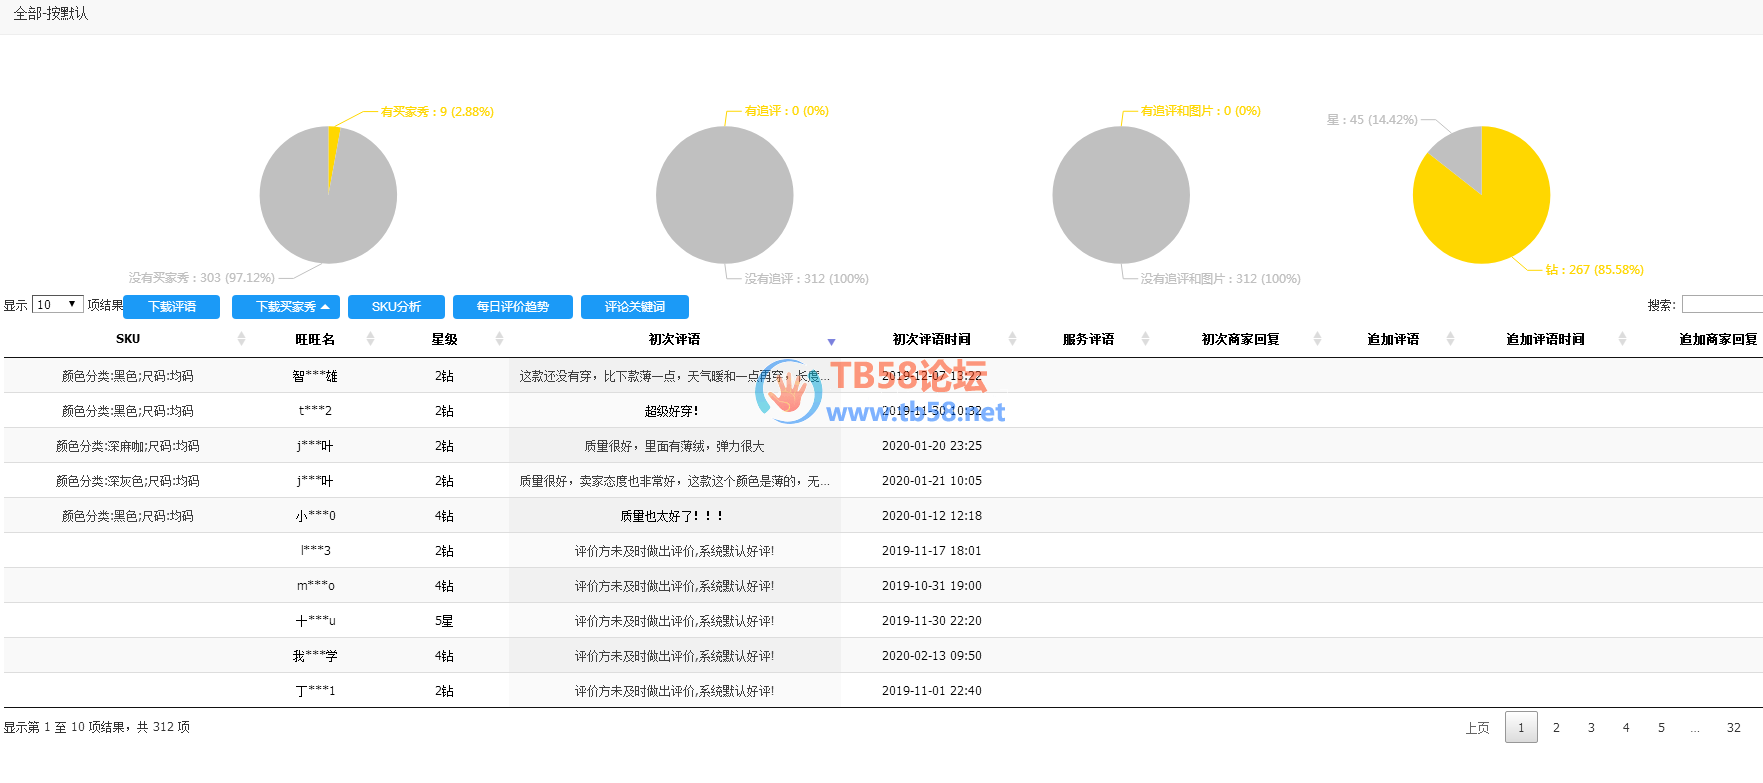Open the rows-per-page dropdown showing 10

(x=58, y=304)
